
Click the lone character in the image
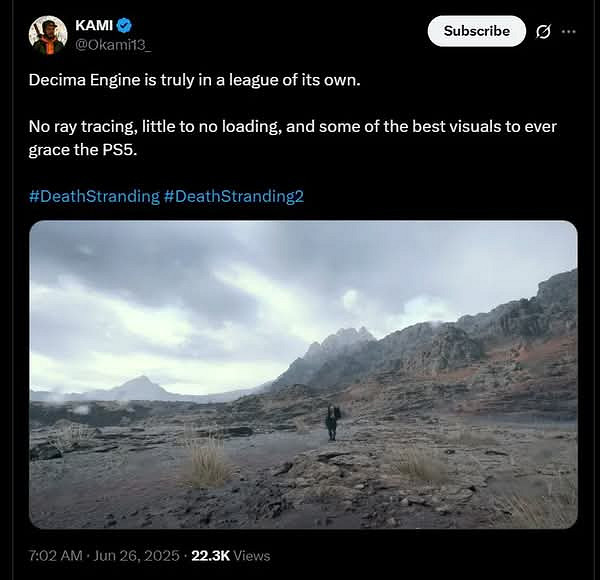pos(331,422)
